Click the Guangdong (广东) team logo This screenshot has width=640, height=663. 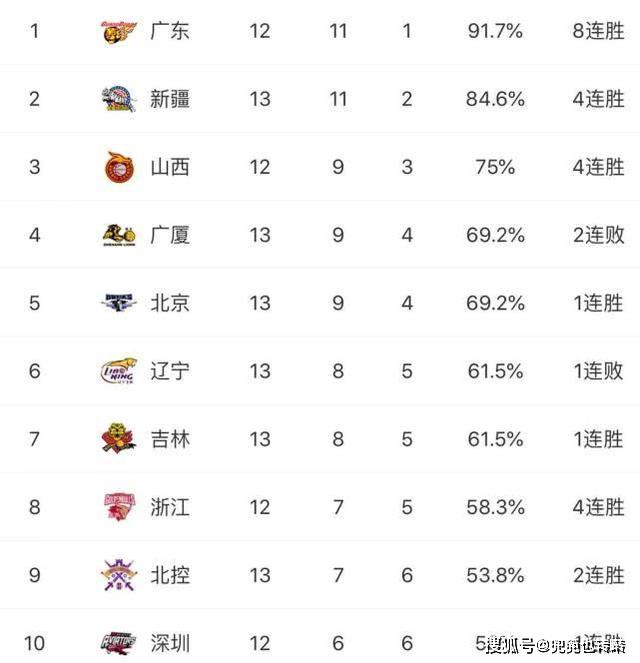tap(119, 32)
